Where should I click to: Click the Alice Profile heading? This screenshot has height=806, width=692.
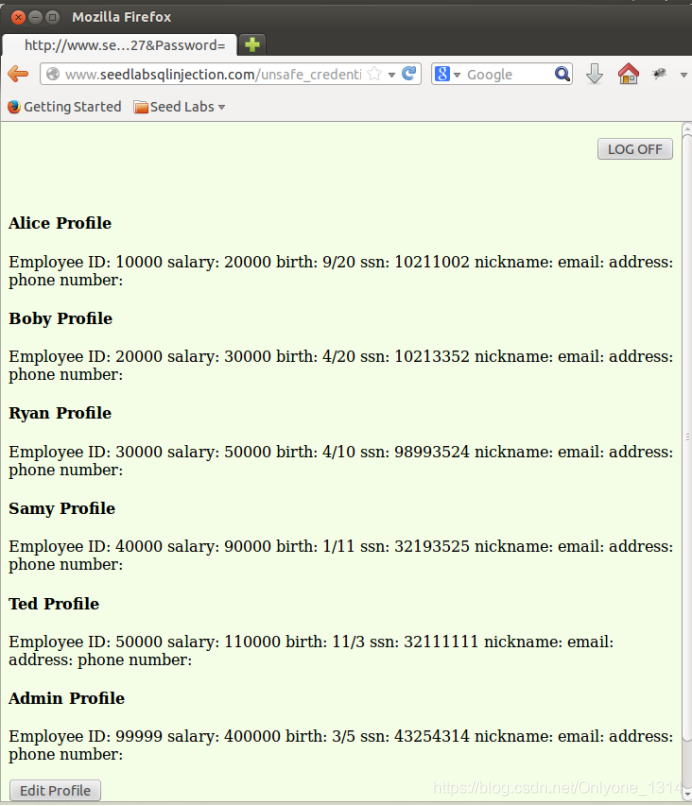[x=60, y=223]
